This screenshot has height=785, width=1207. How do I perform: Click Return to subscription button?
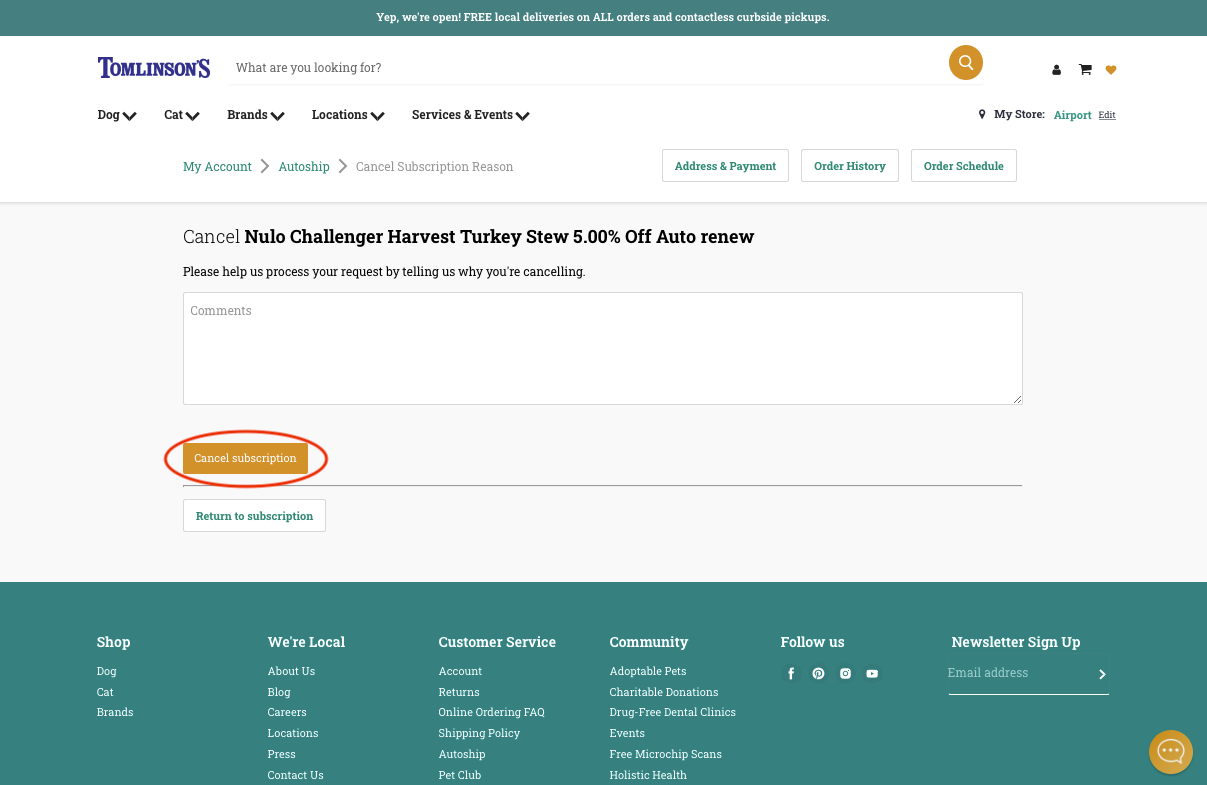tap(254, 516)
